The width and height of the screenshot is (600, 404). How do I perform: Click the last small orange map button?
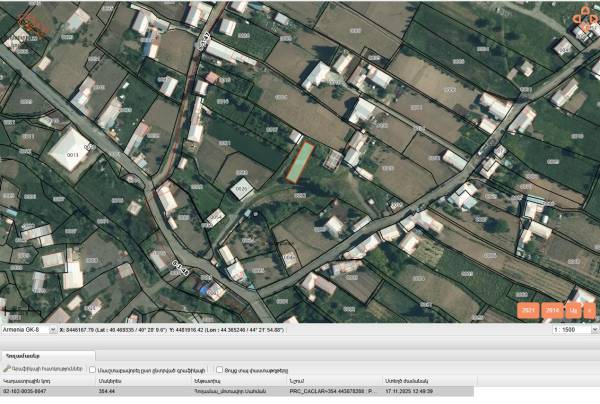tap(590, 311)
